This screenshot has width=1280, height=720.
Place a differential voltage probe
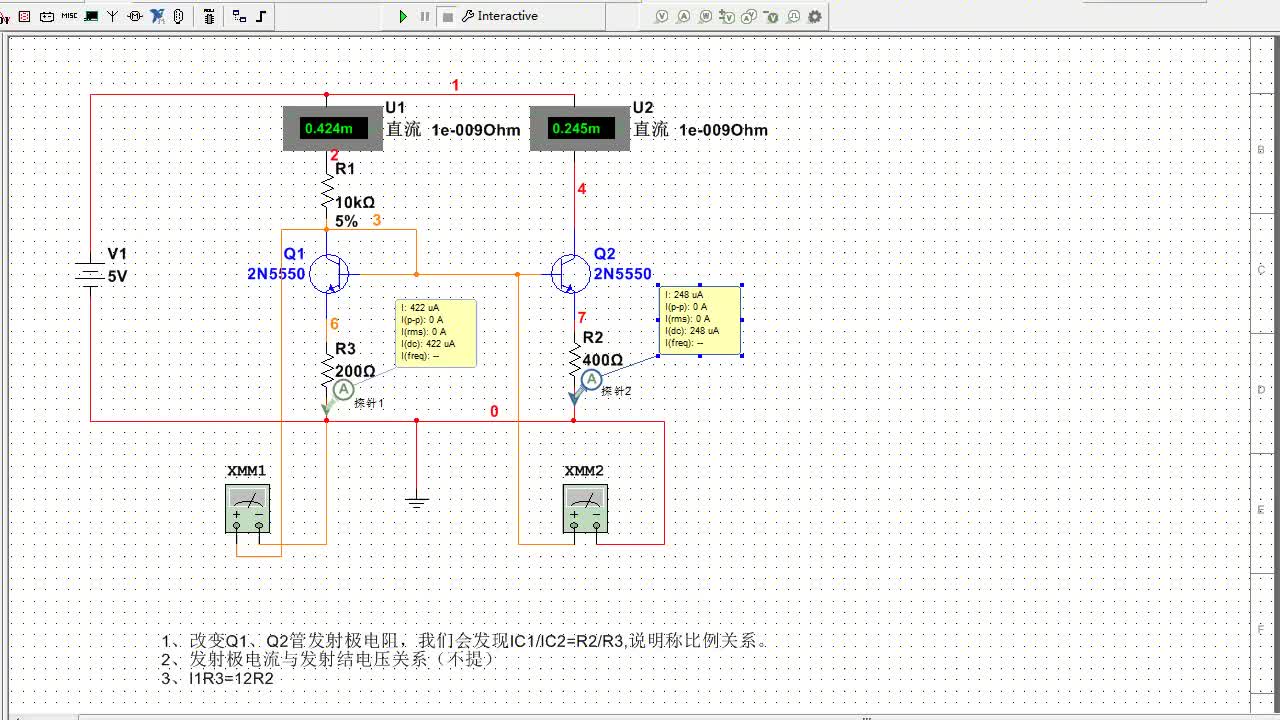pyautogui.click(x=727, y=16)
